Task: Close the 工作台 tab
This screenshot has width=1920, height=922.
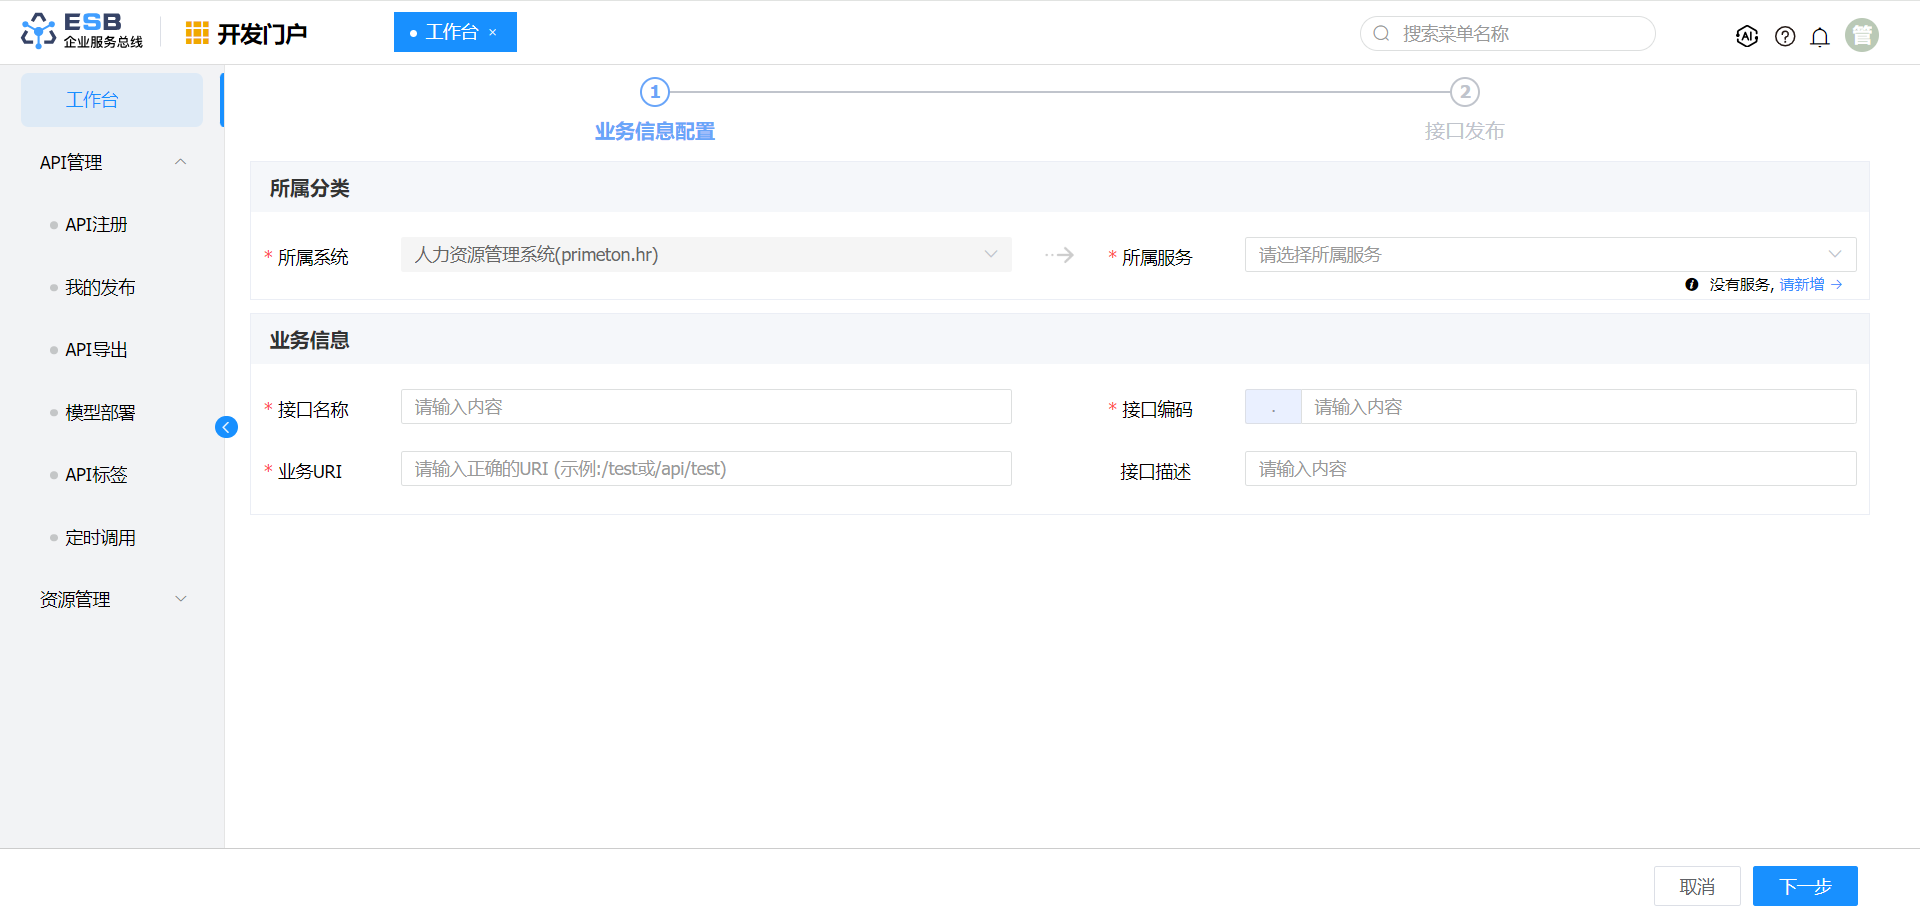Action: click(x=493, y=33)
